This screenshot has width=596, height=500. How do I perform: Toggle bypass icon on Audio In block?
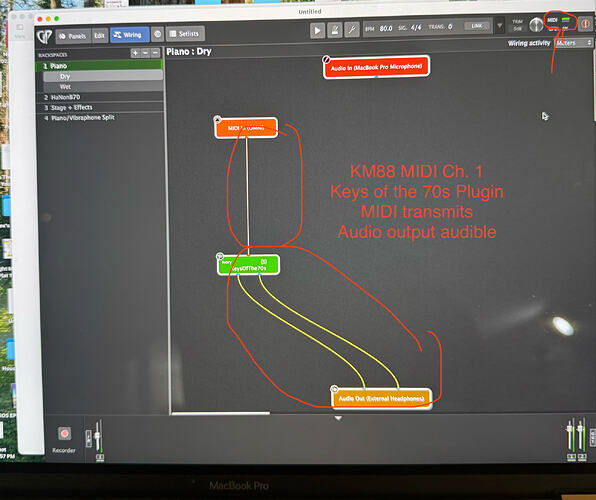(326, 59)
